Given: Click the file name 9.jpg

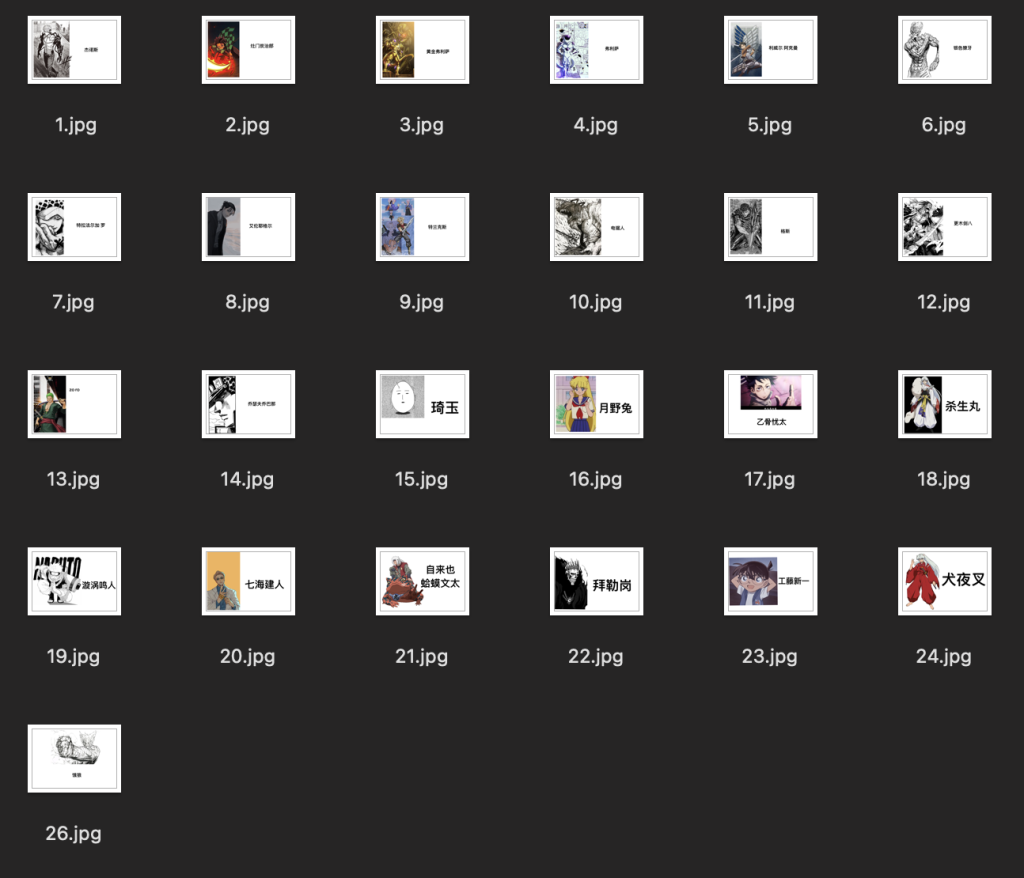Looking at the screenshot, I should point(422,302).
